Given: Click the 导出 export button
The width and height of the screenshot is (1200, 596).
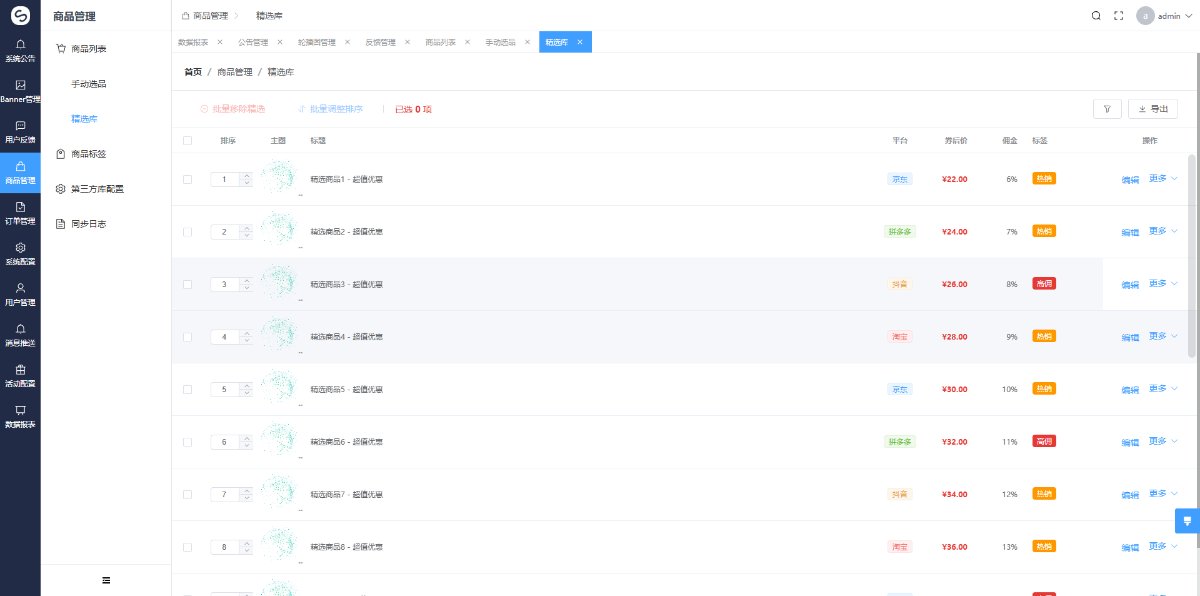Looking at the screenshot, I should [x=1153, y=109].
